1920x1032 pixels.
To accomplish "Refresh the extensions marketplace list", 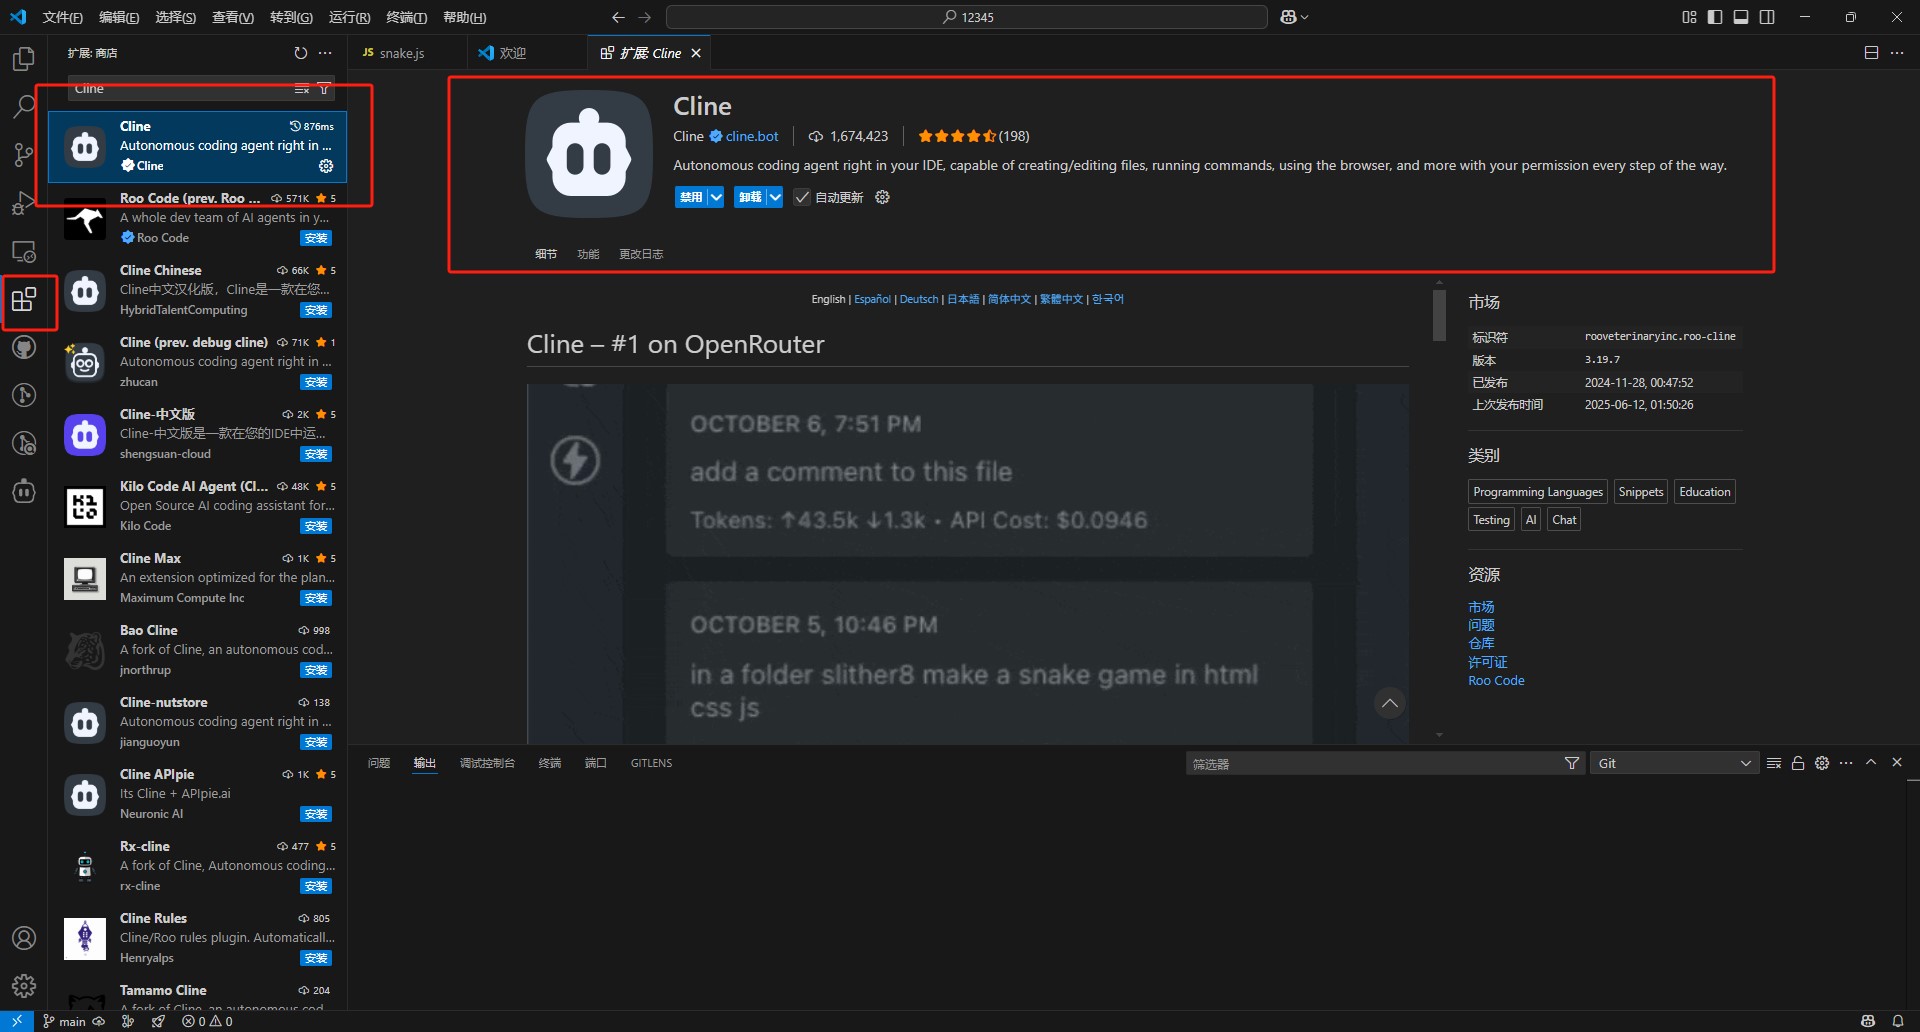I will coord(301,53).
